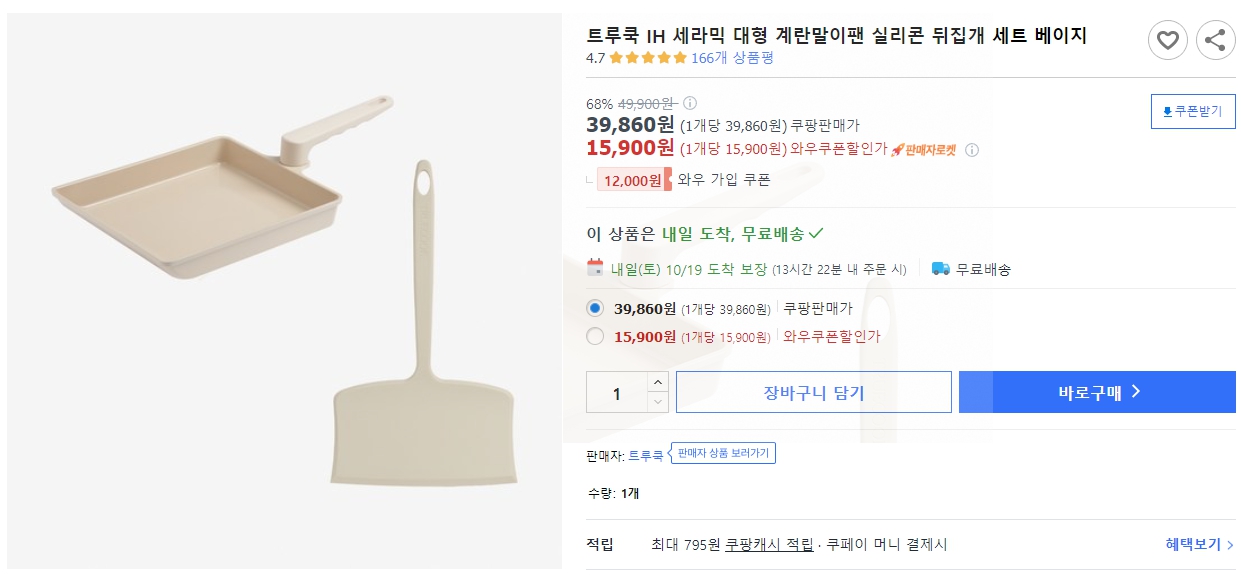
Task: Click the quantity input field
Action: [615, 392]
